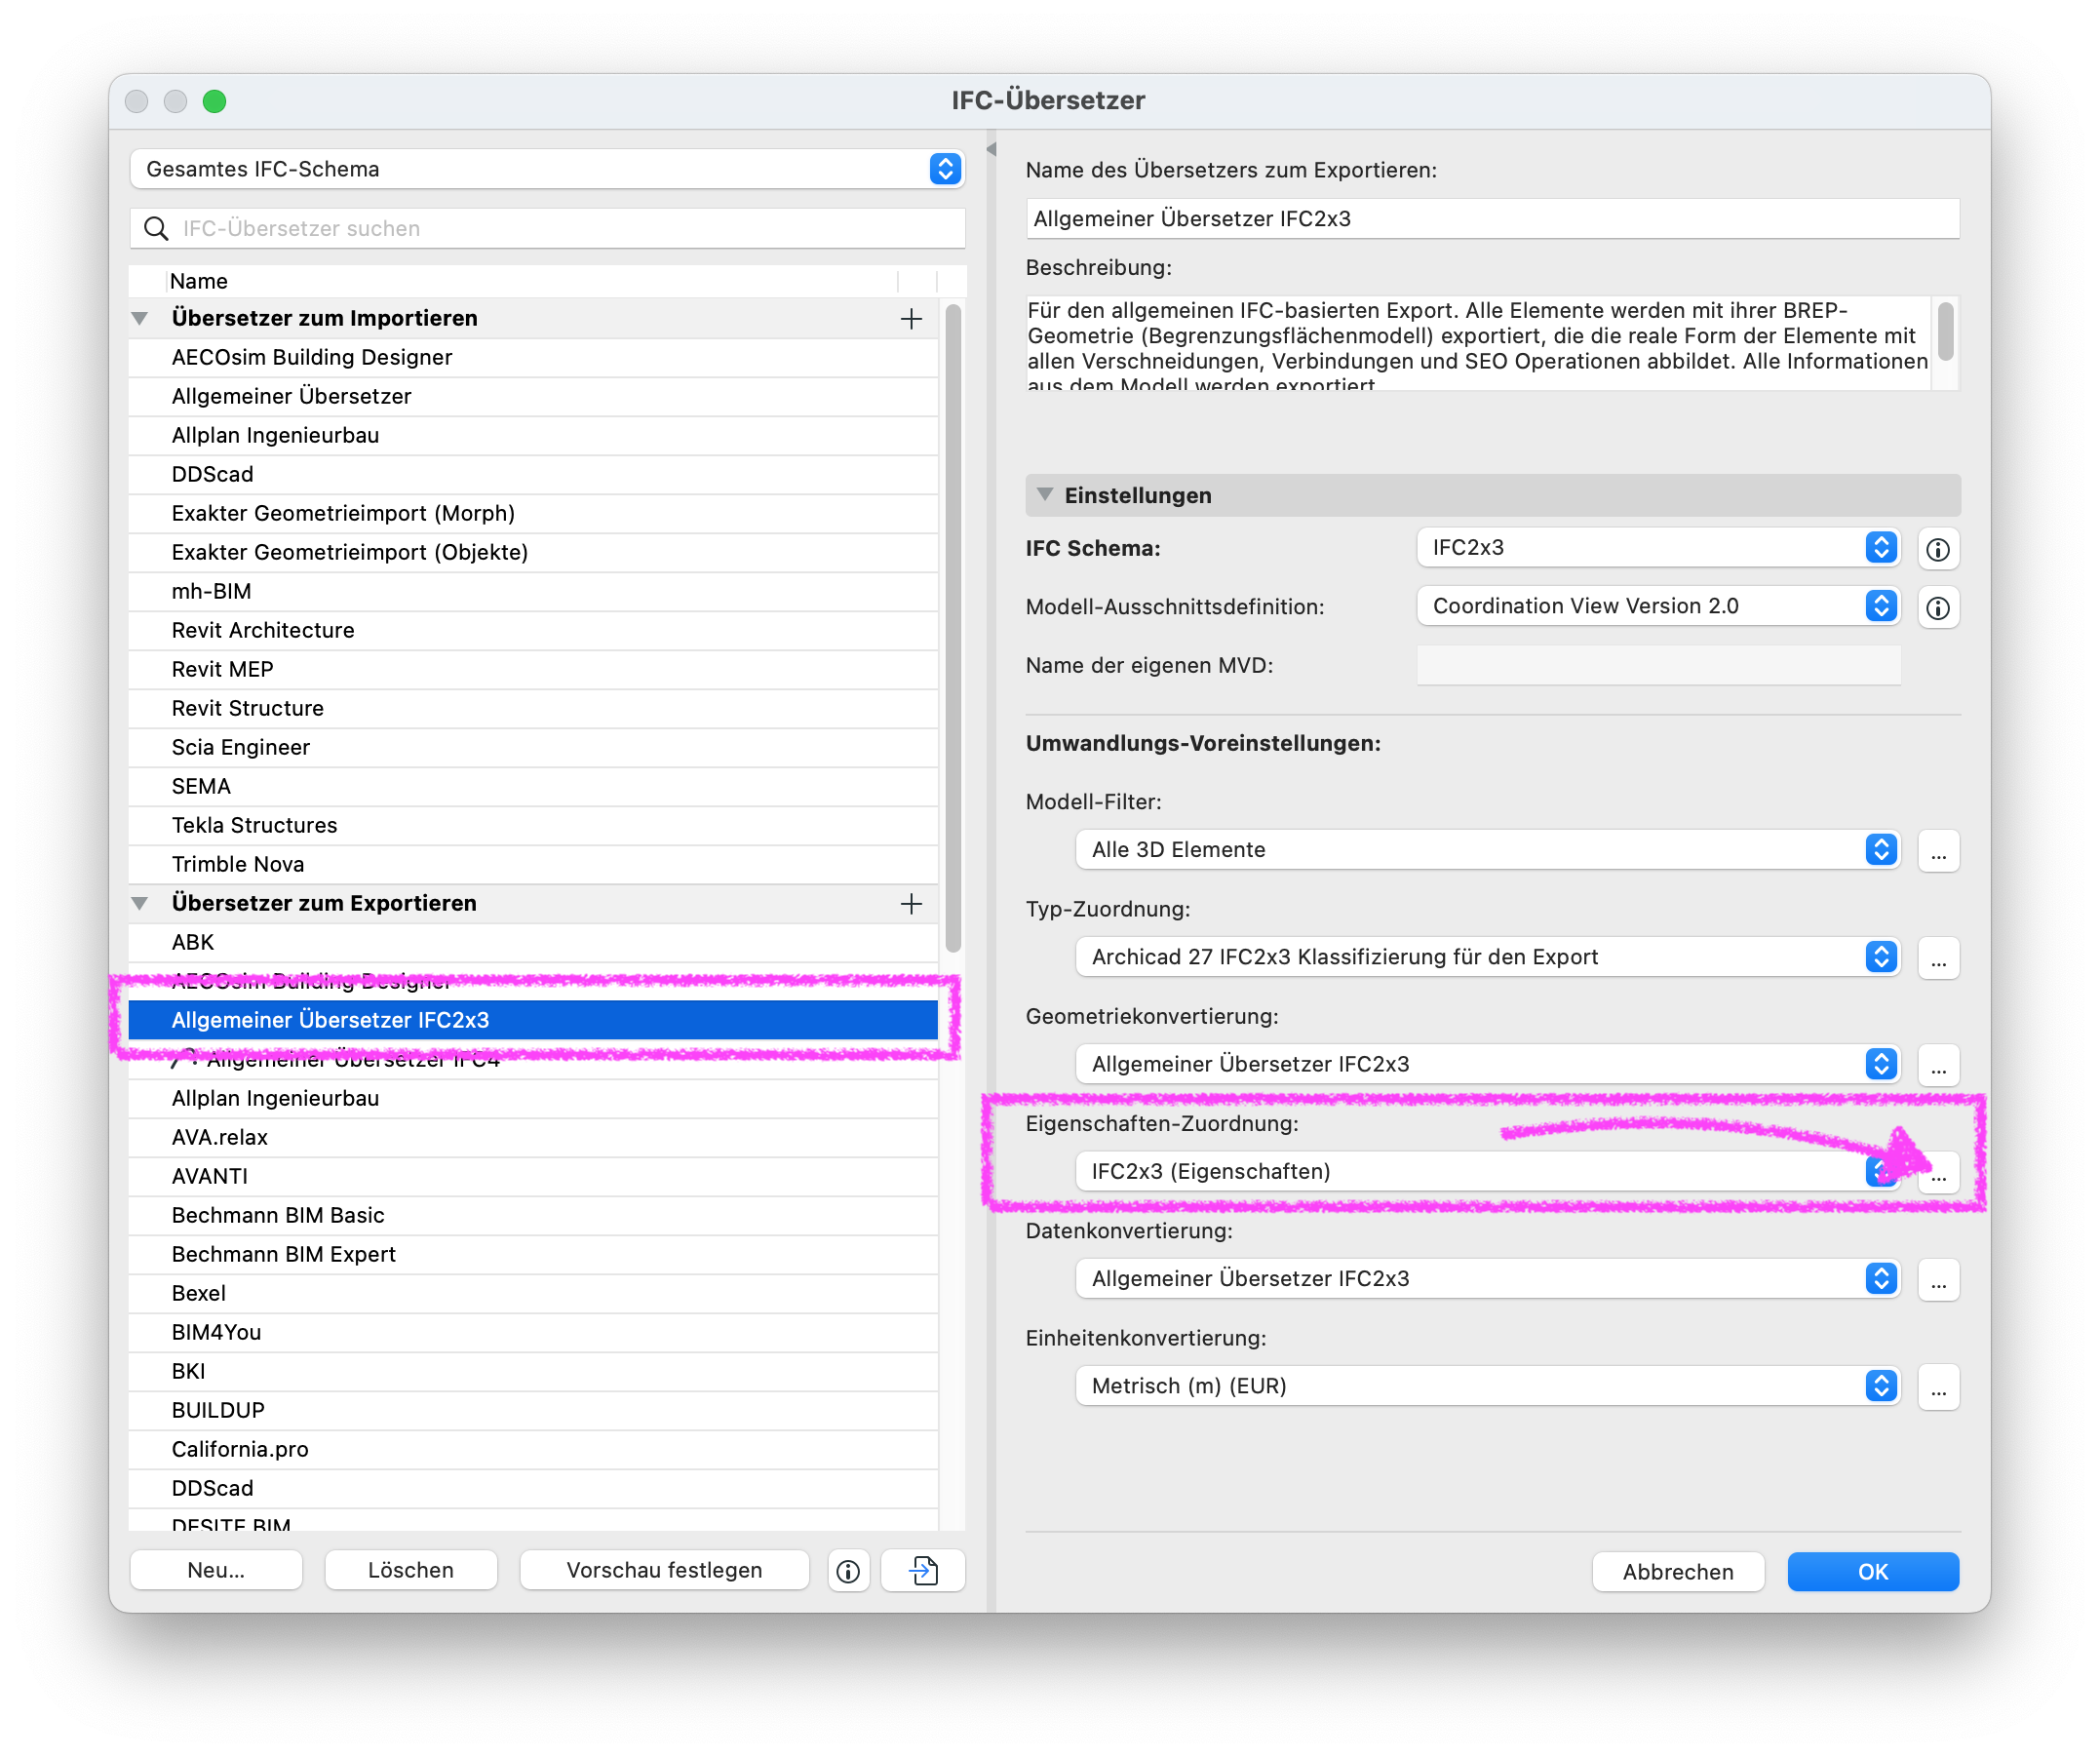Open IFC2x3 (Eigenschaften) dropdown

click(x=1487, y=1172)
